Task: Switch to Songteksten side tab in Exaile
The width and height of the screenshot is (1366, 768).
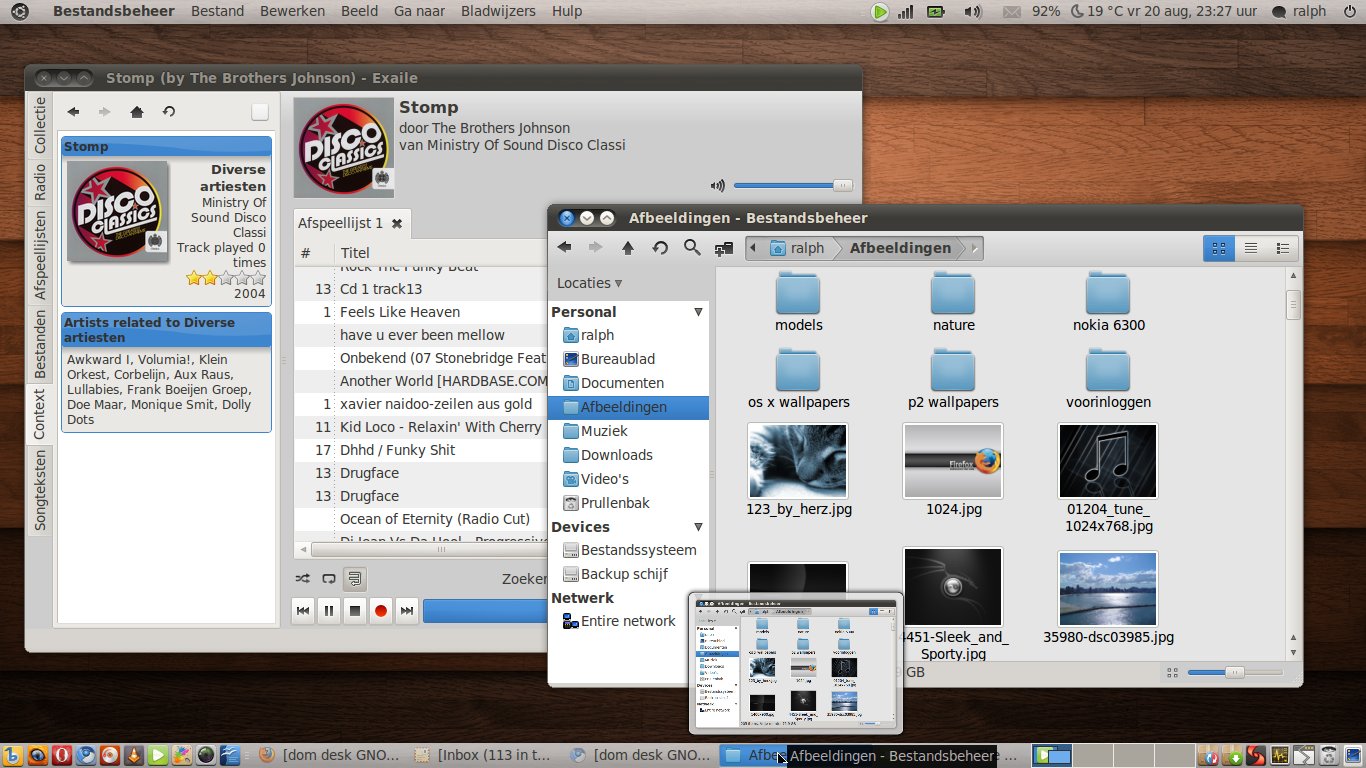Action: pos(40,490)
